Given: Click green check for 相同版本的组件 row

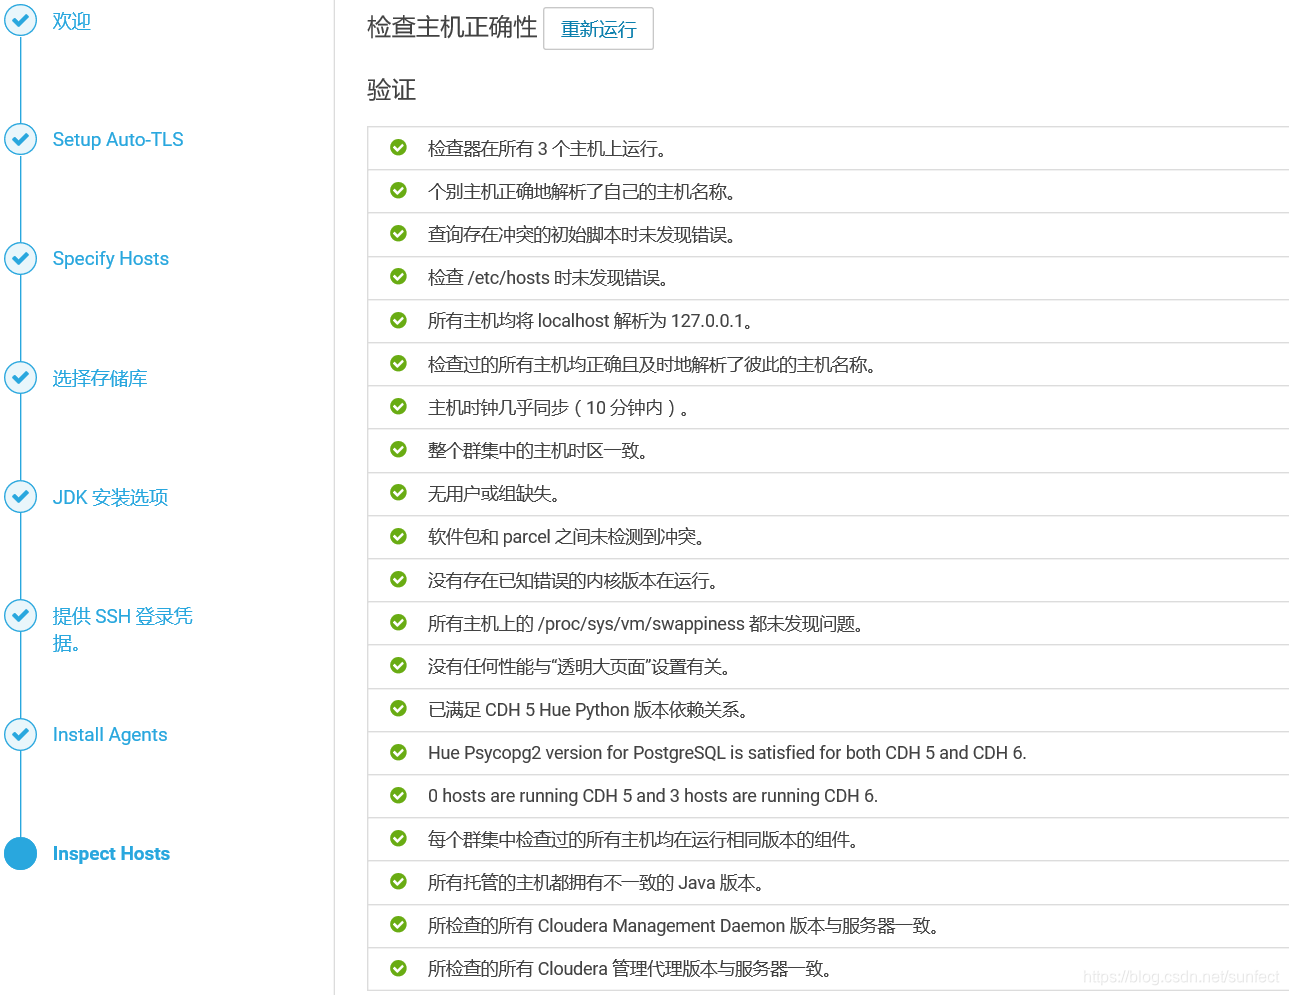Looking at the screenshot, I should point(398,838).
